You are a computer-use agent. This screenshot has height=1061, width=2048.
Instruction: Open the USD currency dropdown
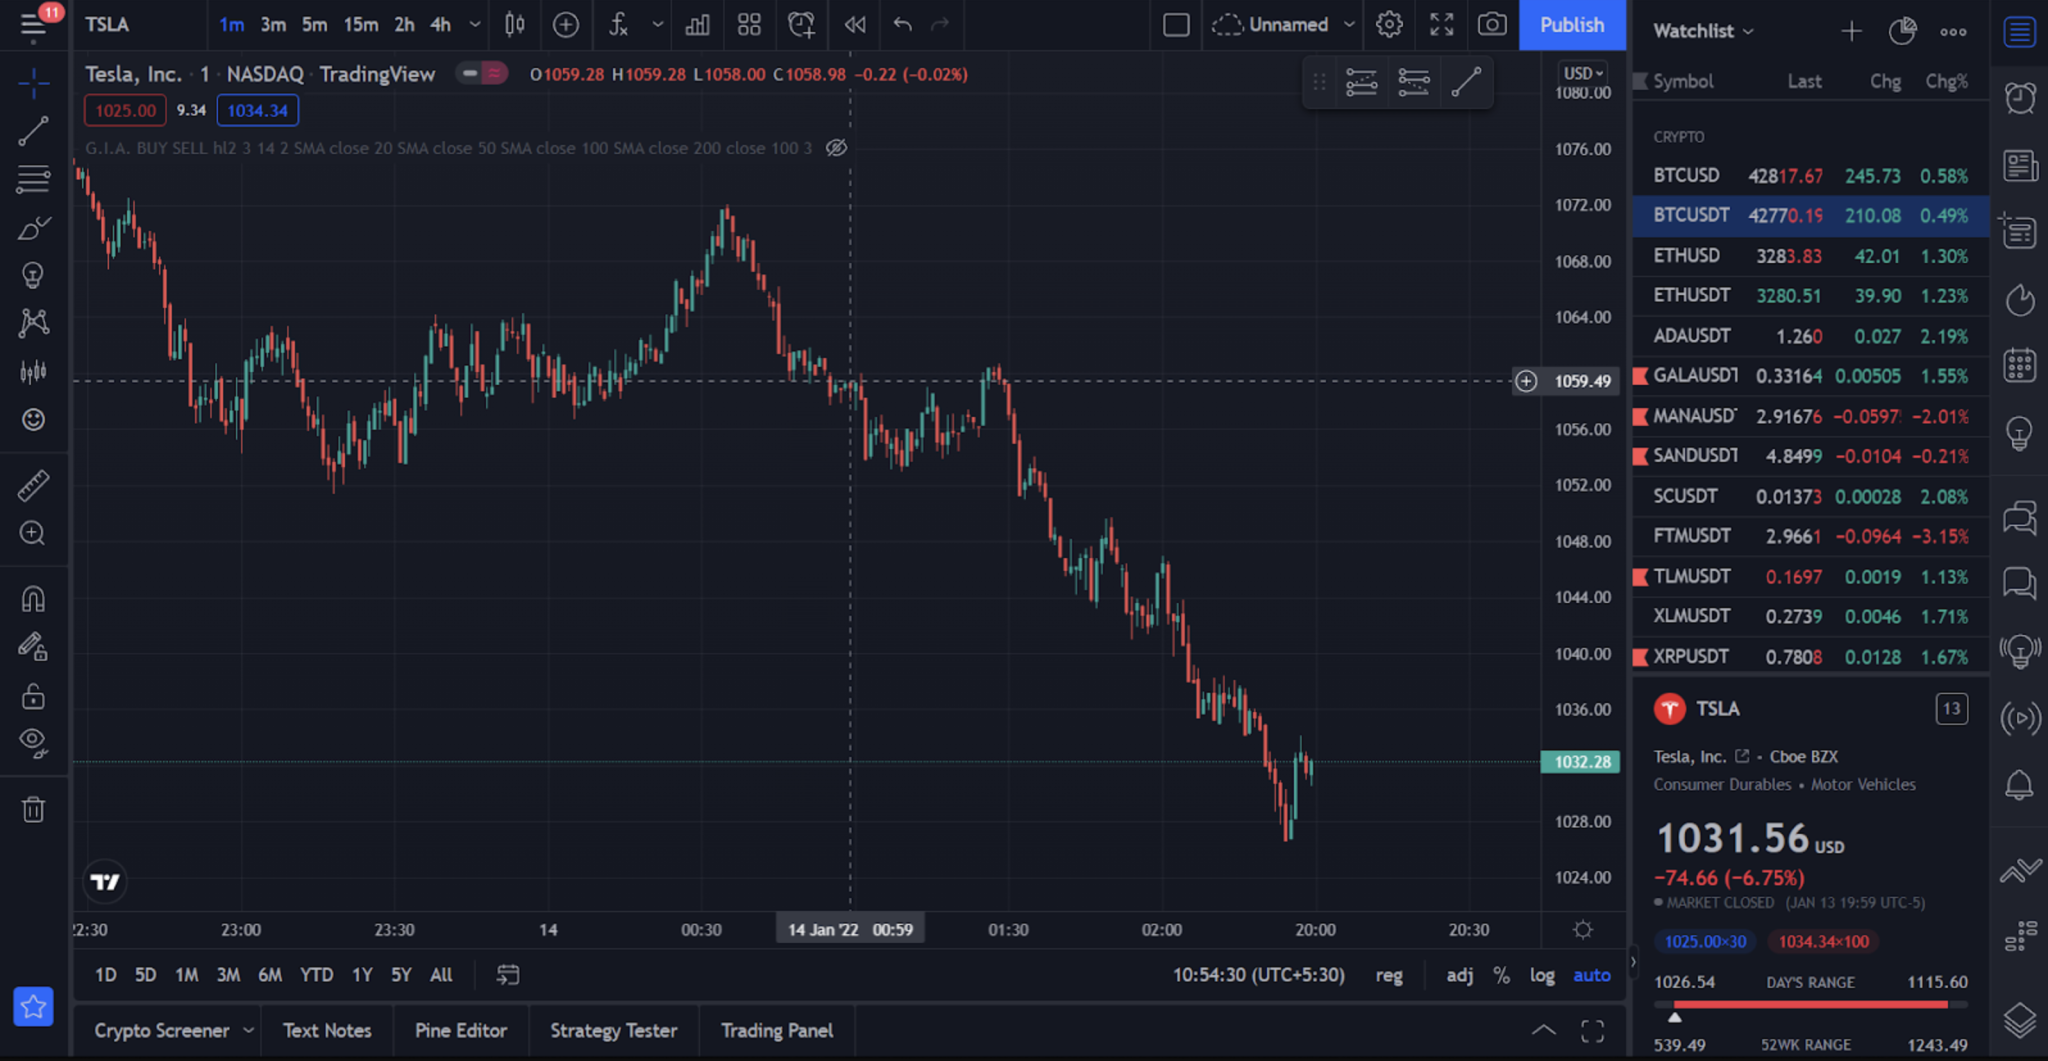[x=1583, y=73]
